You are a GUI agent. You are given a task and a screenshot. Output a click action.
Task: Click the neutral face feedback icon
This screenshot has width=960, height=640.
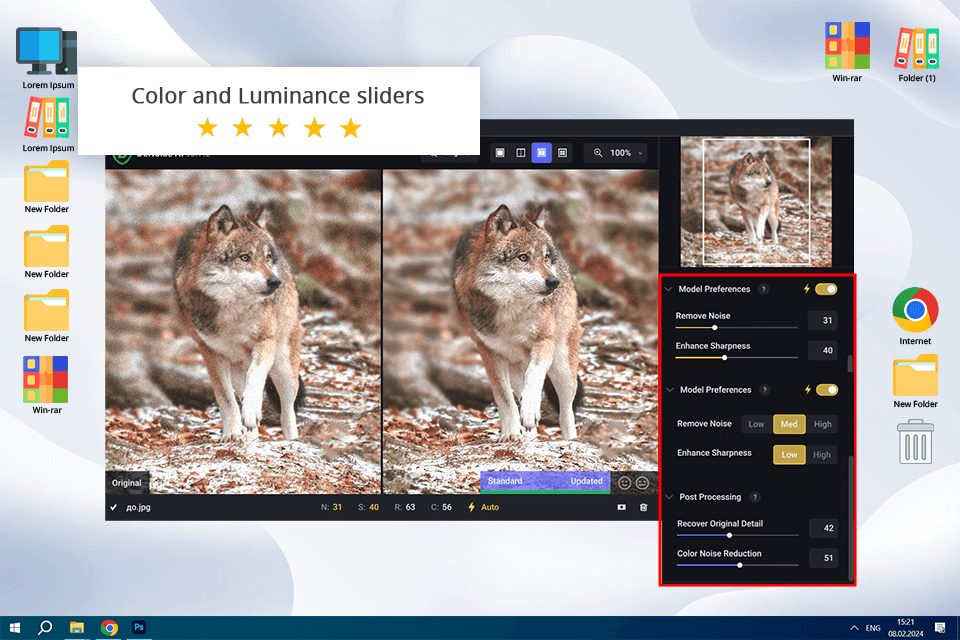[x=642, y=483]
